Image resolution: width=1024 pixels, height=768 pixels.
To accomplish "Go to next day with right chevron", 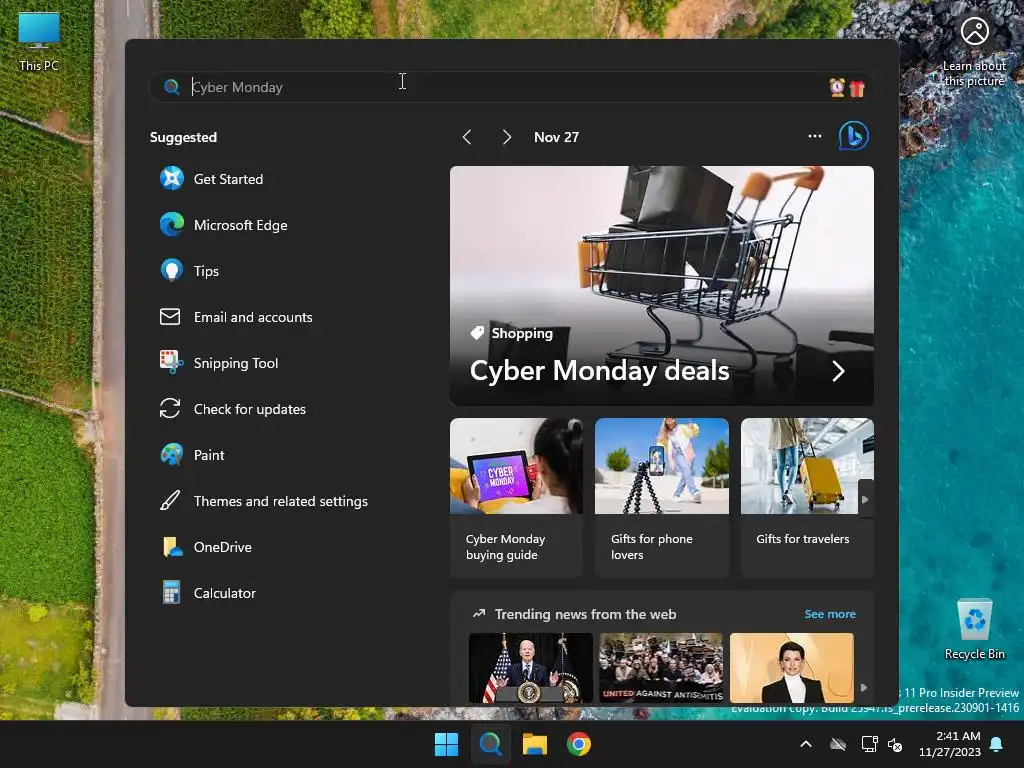I will [506, 137].
